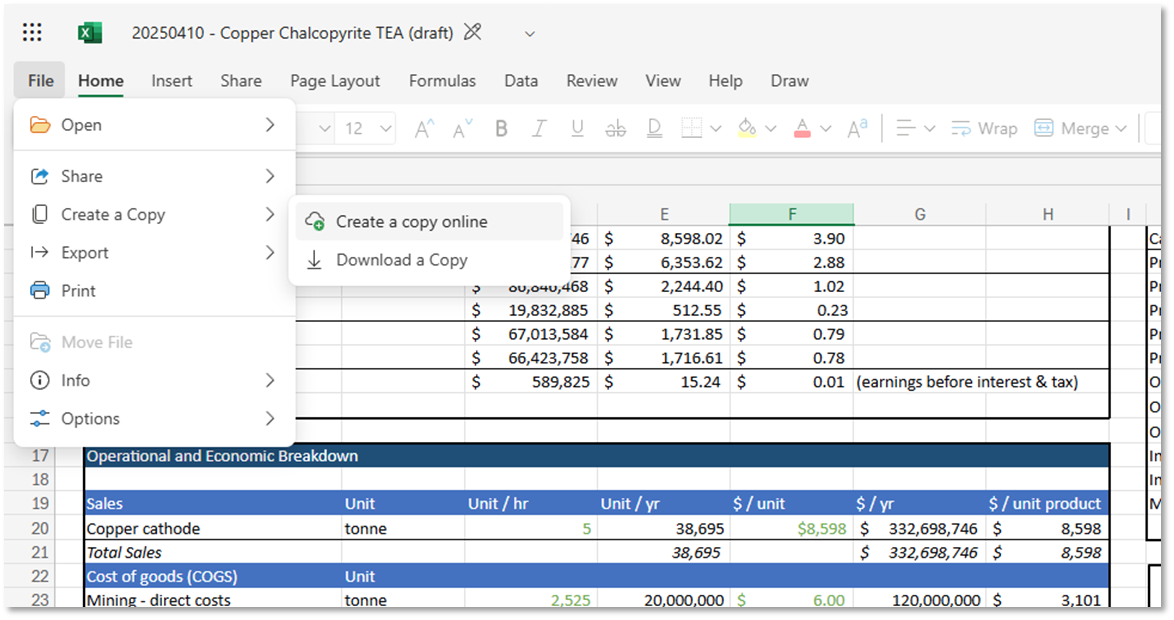Switch to the Draw tab
Viewport: 1174px width, 620px height.
point(789,81)
